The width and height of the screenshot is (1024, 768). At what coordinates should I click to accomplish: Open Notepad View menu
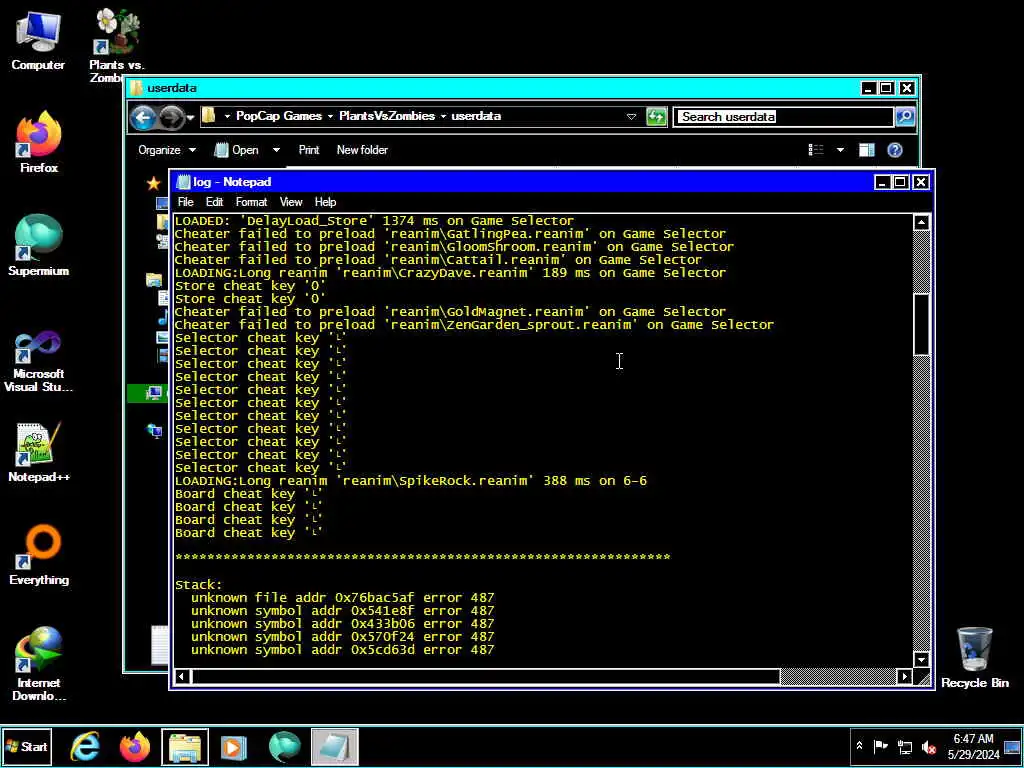(291, 202)
